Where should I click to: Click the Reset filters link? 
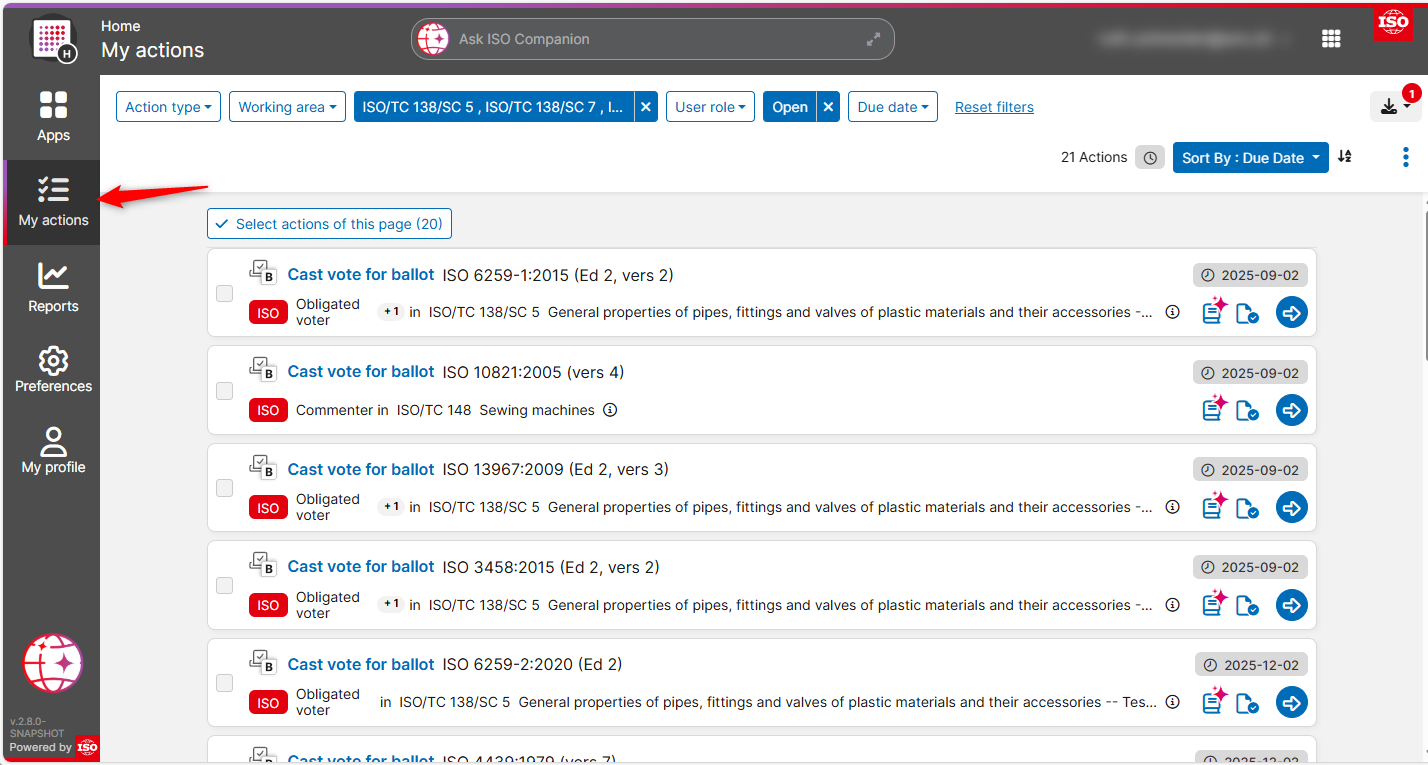(x=994, y=107)
